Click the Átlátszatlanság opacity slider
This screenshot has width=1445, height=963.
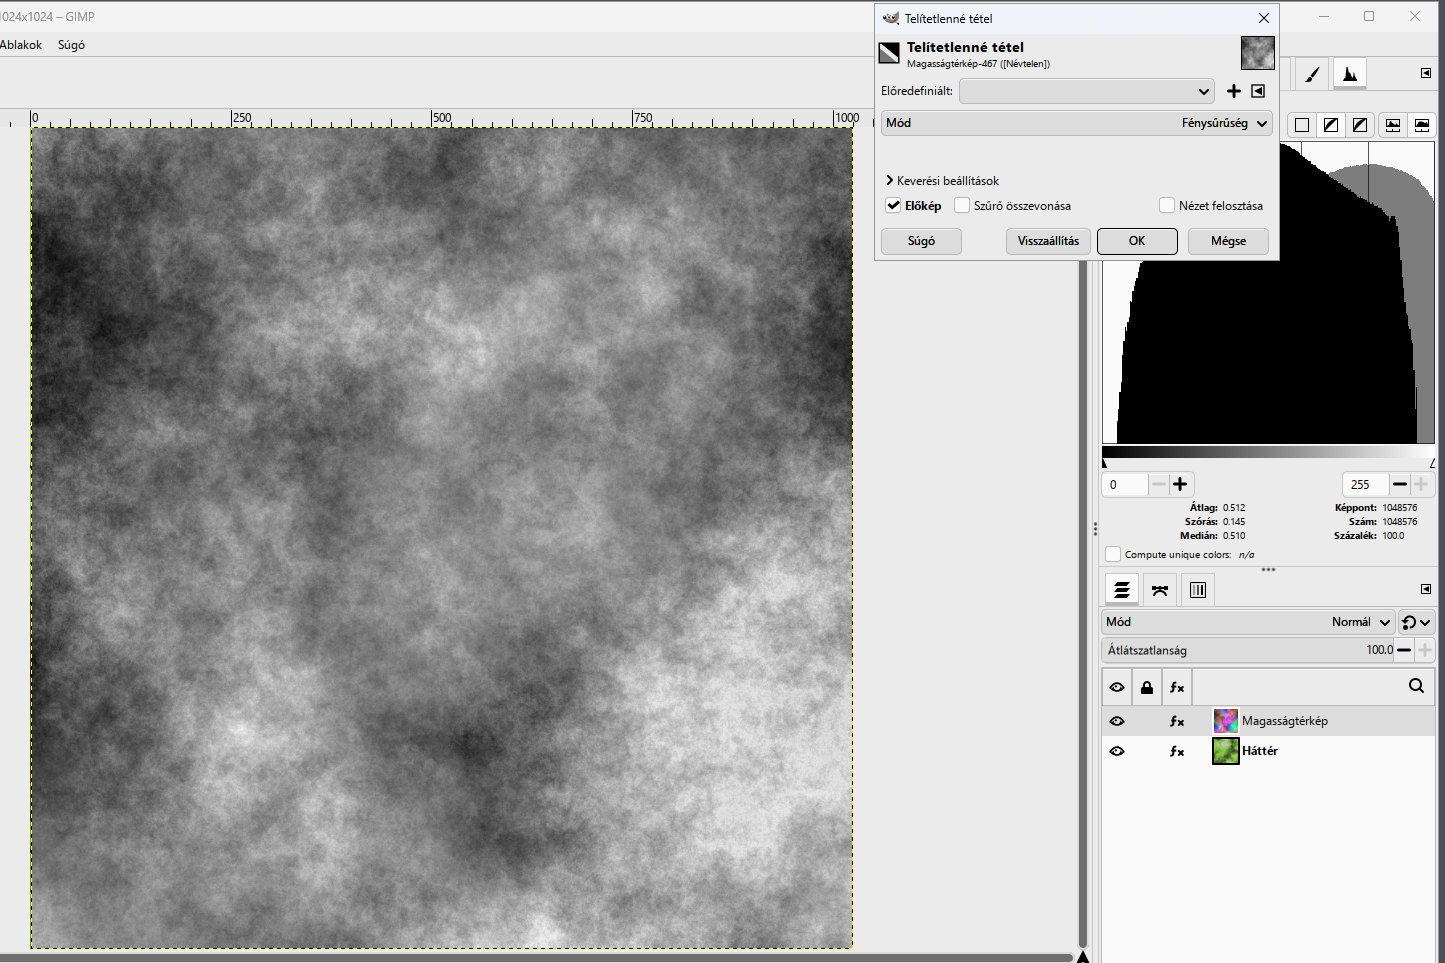pyautogui.click(x=1248, y=650)
